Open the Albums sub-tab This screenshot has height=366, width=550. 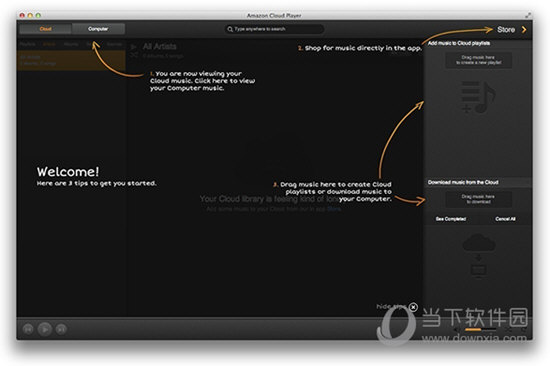pyautogui.click(x=71, y=44)
